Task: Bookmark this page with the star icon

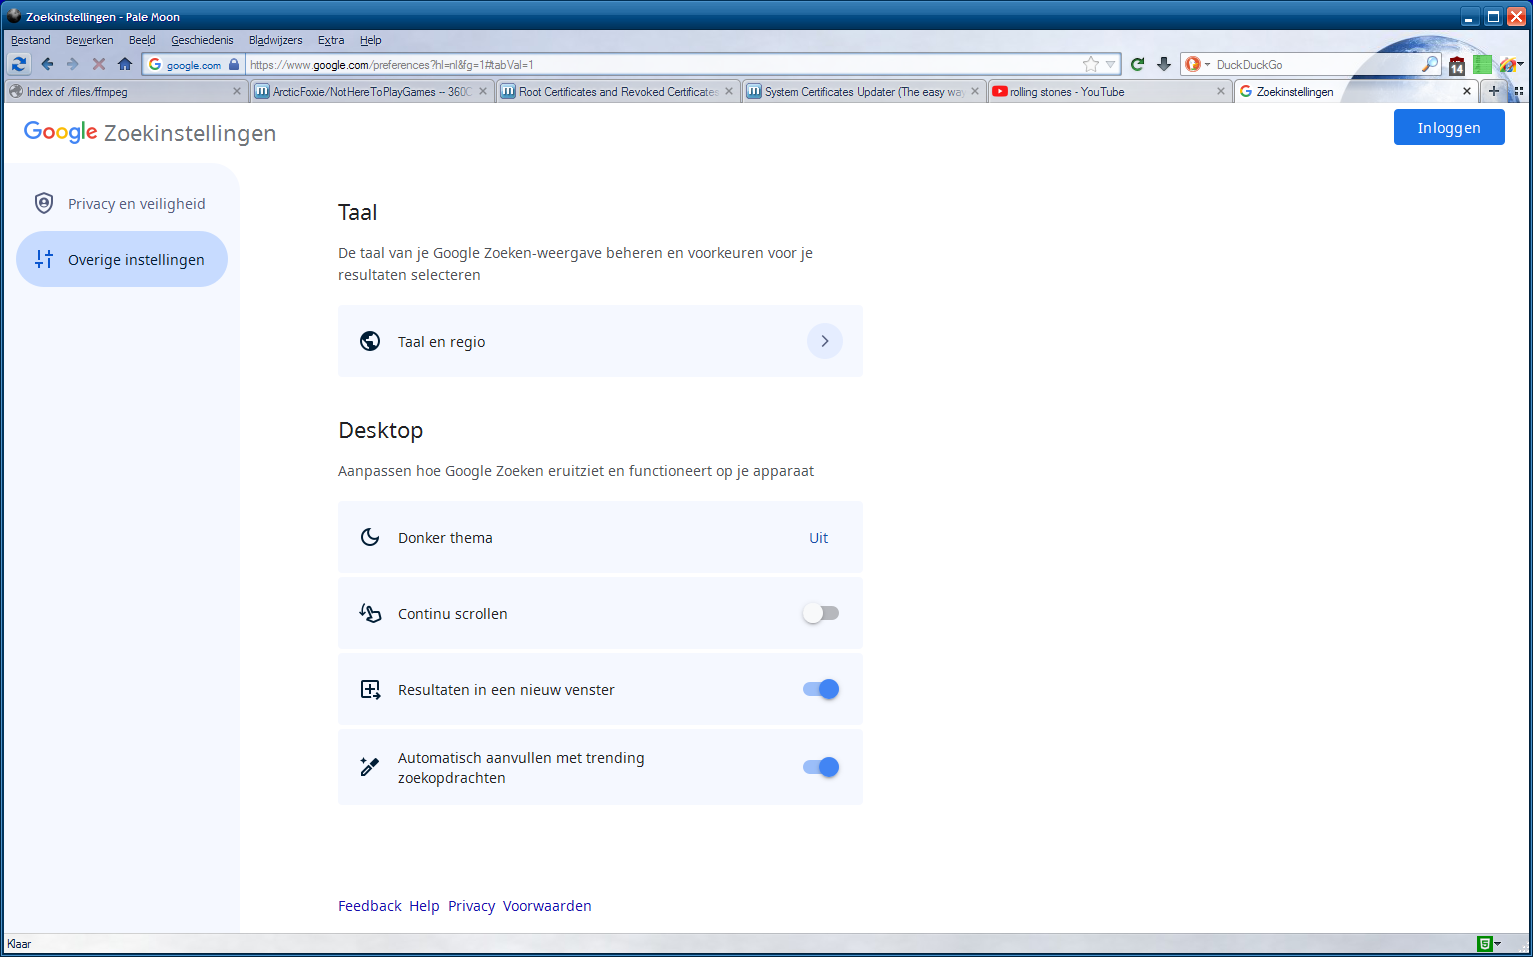Action: point(1091,64)
